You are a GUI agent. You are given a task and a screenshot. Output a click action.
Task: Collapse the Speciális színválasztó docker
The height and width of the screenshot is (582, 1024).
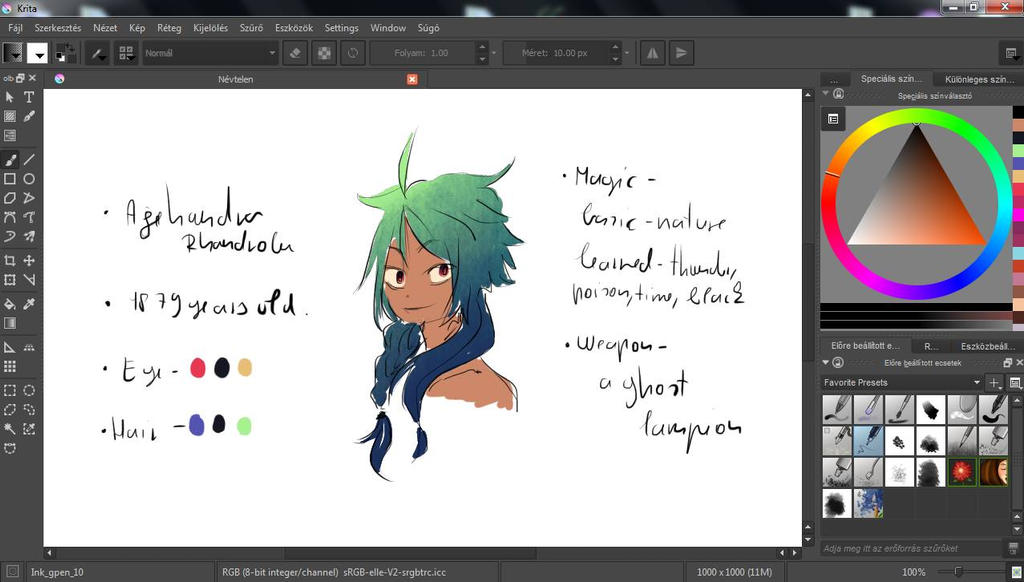point(825,94)
